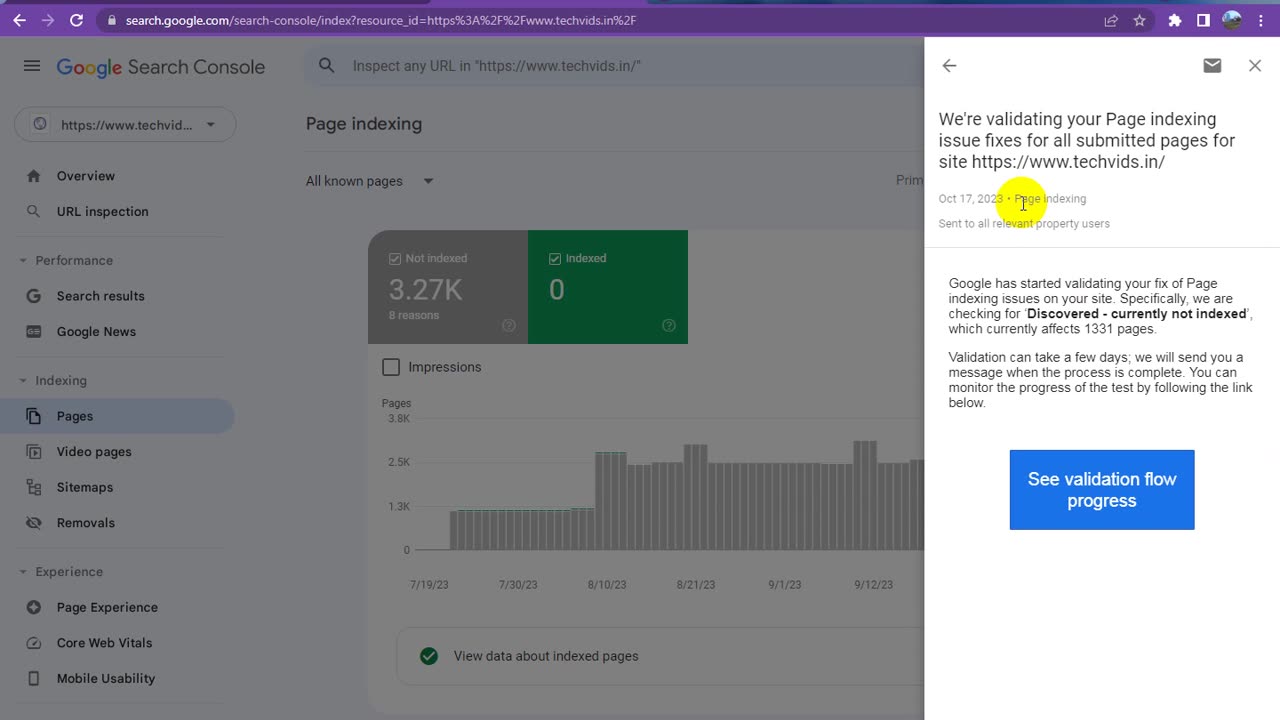This screenshot has width=1280, height=720.
Task: Click See validation flow progress button
Action: click(1102, 490)
